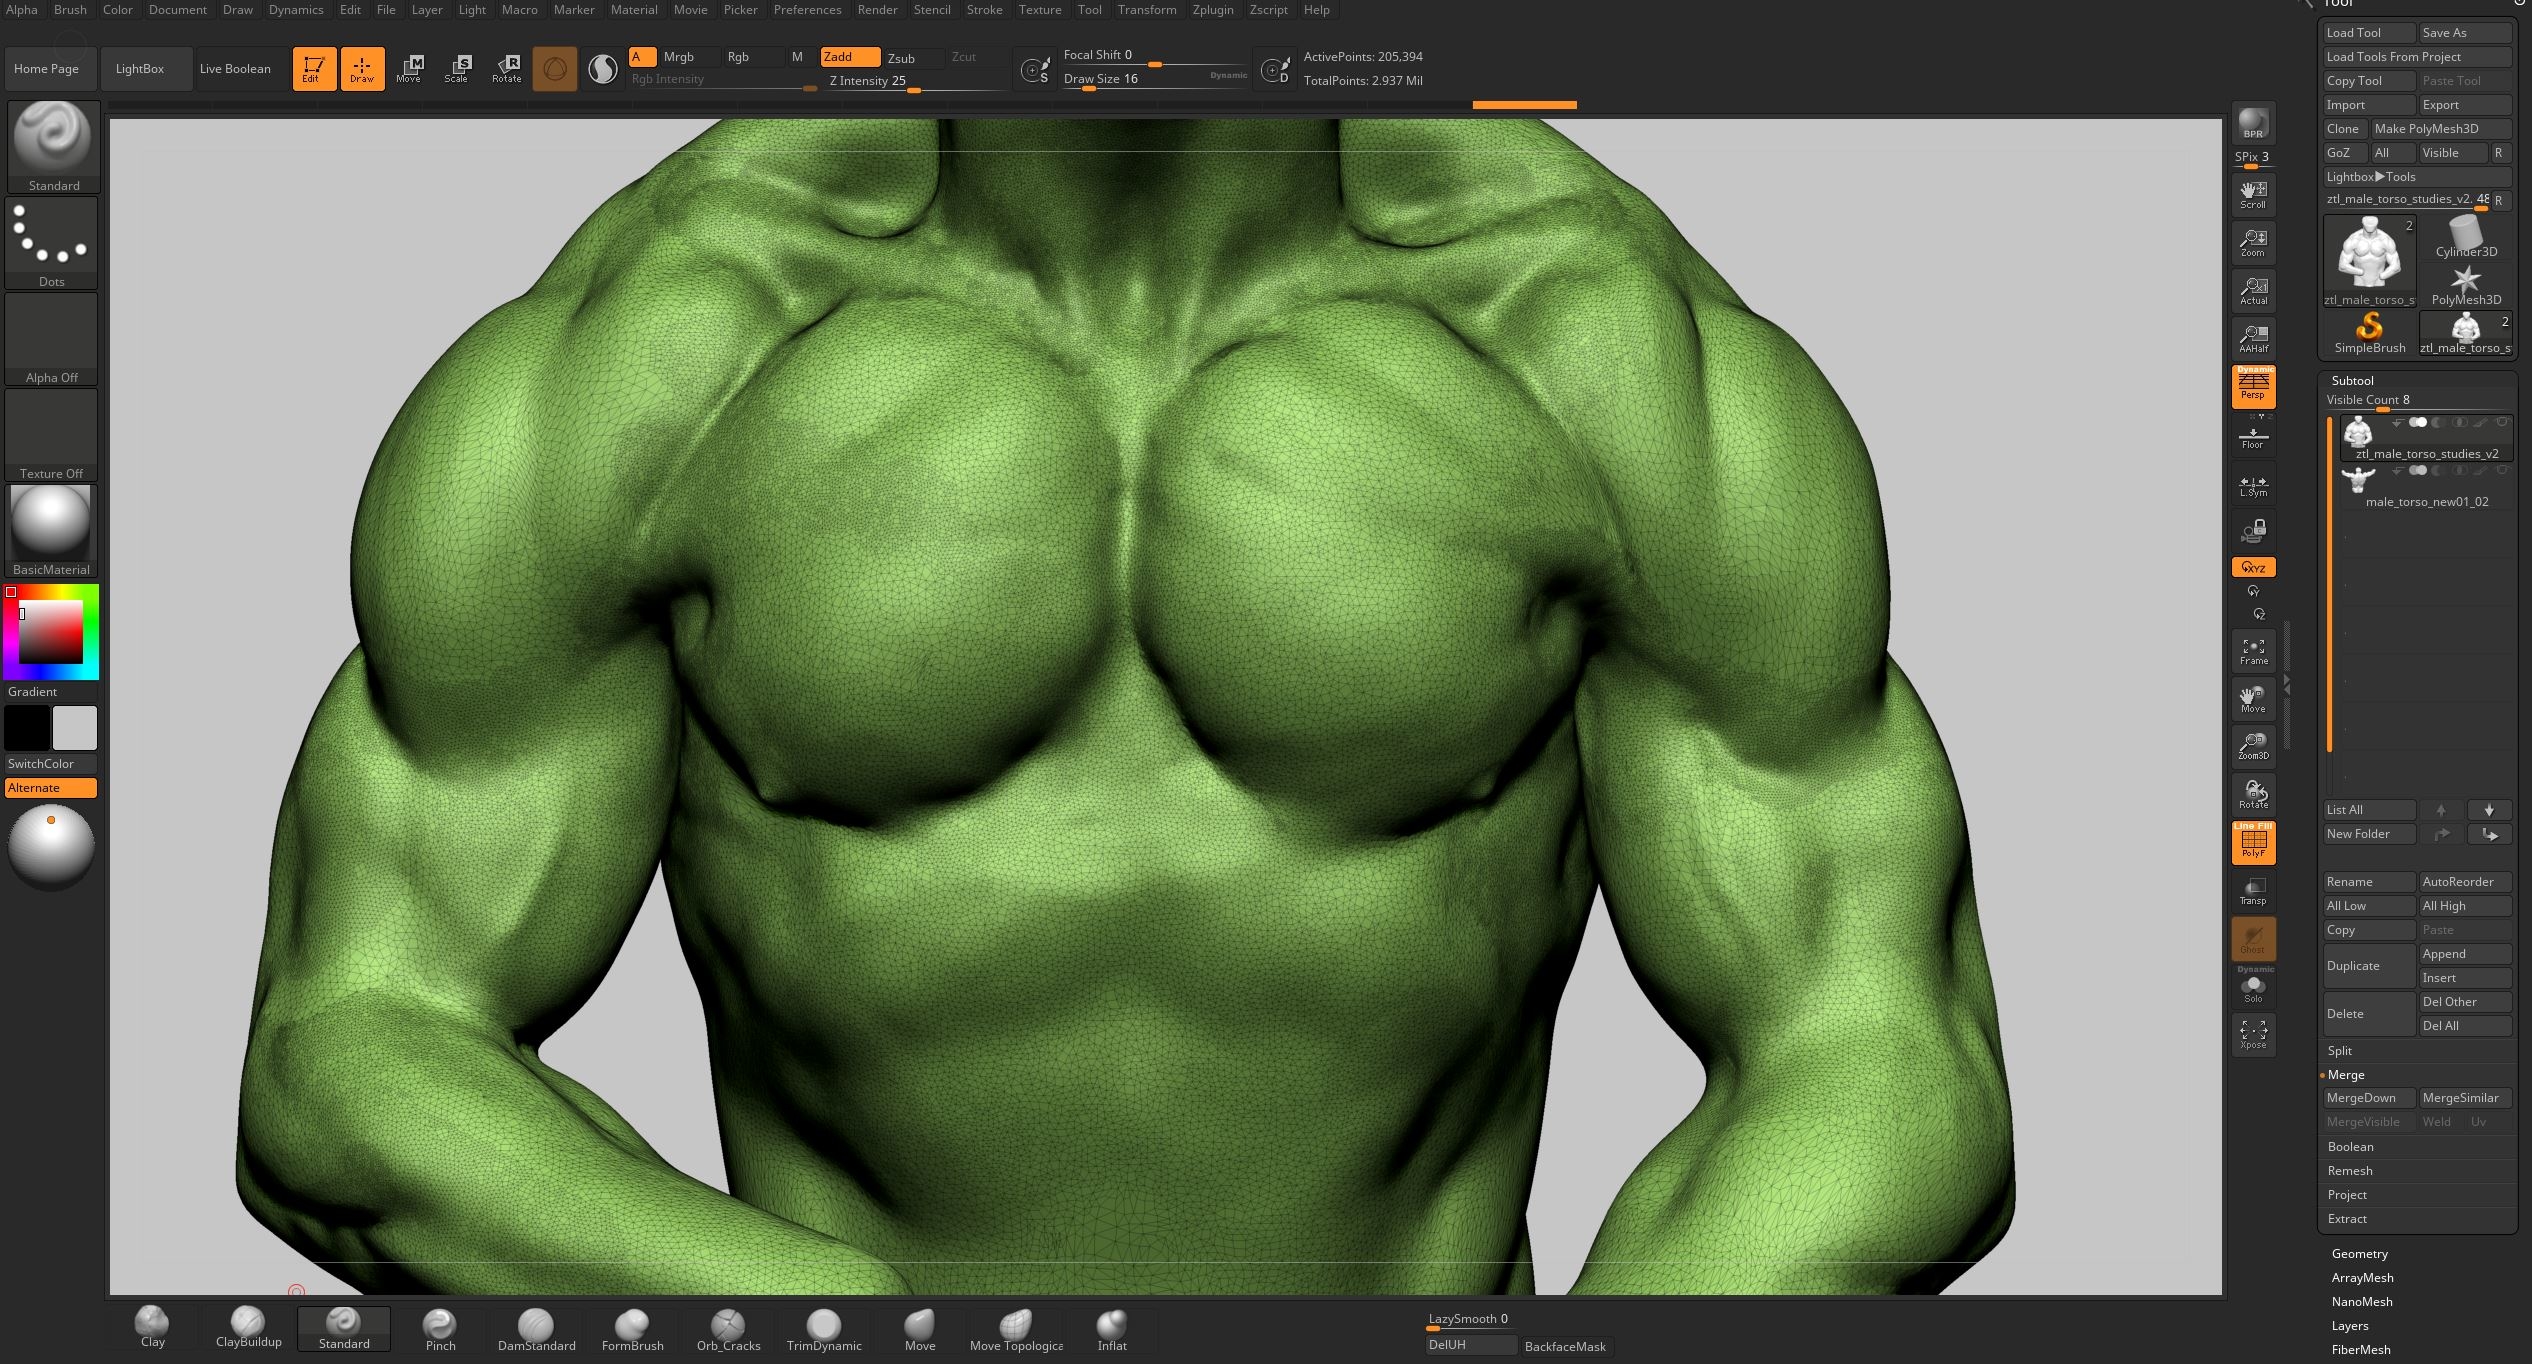Open the Stroke menu
This screenshot has height=1364, width=2532.
(984, 10)
